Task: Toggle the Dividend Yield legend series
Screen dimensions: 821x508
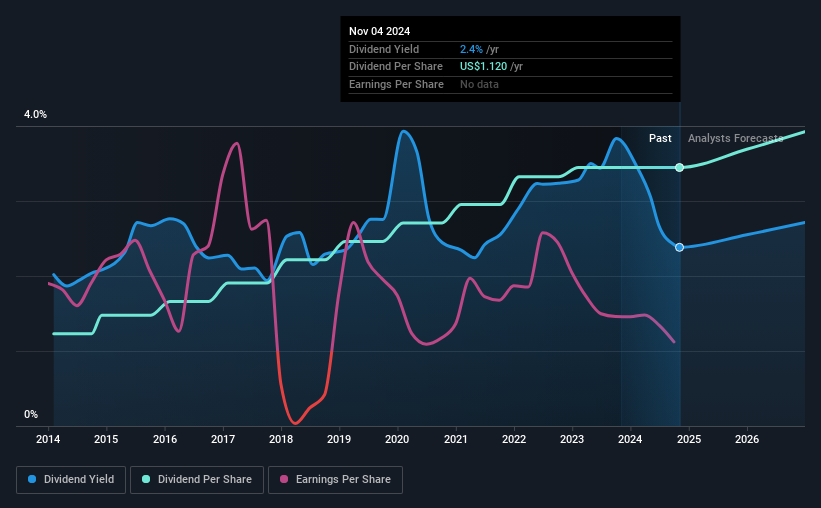Action: 71,480
